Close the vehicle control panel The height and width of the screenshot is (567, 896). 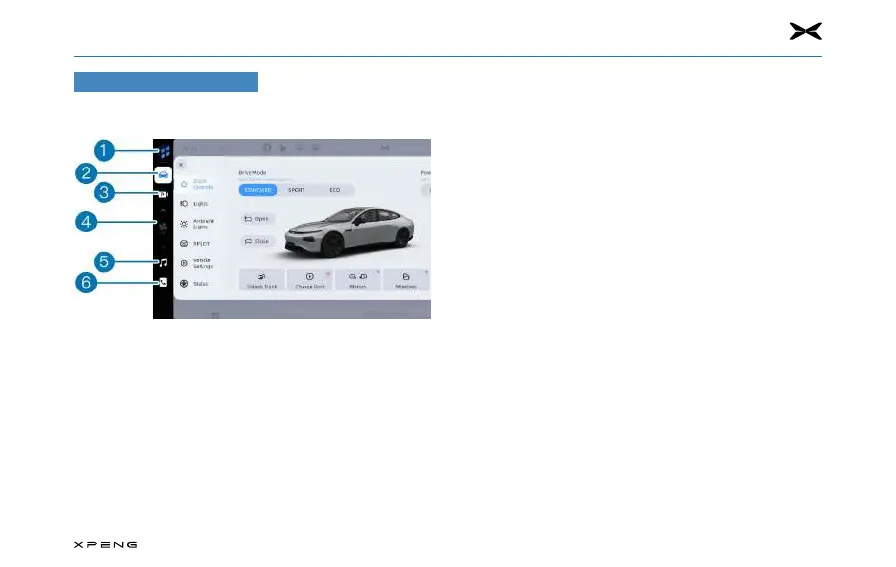(x=181, y=165)
